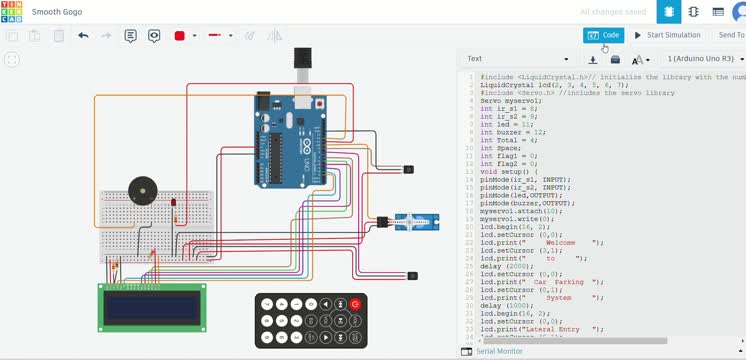Open the notes tool icon
Image resolution: width=746 pixels, height=360 pixels.
click(130, 36)
